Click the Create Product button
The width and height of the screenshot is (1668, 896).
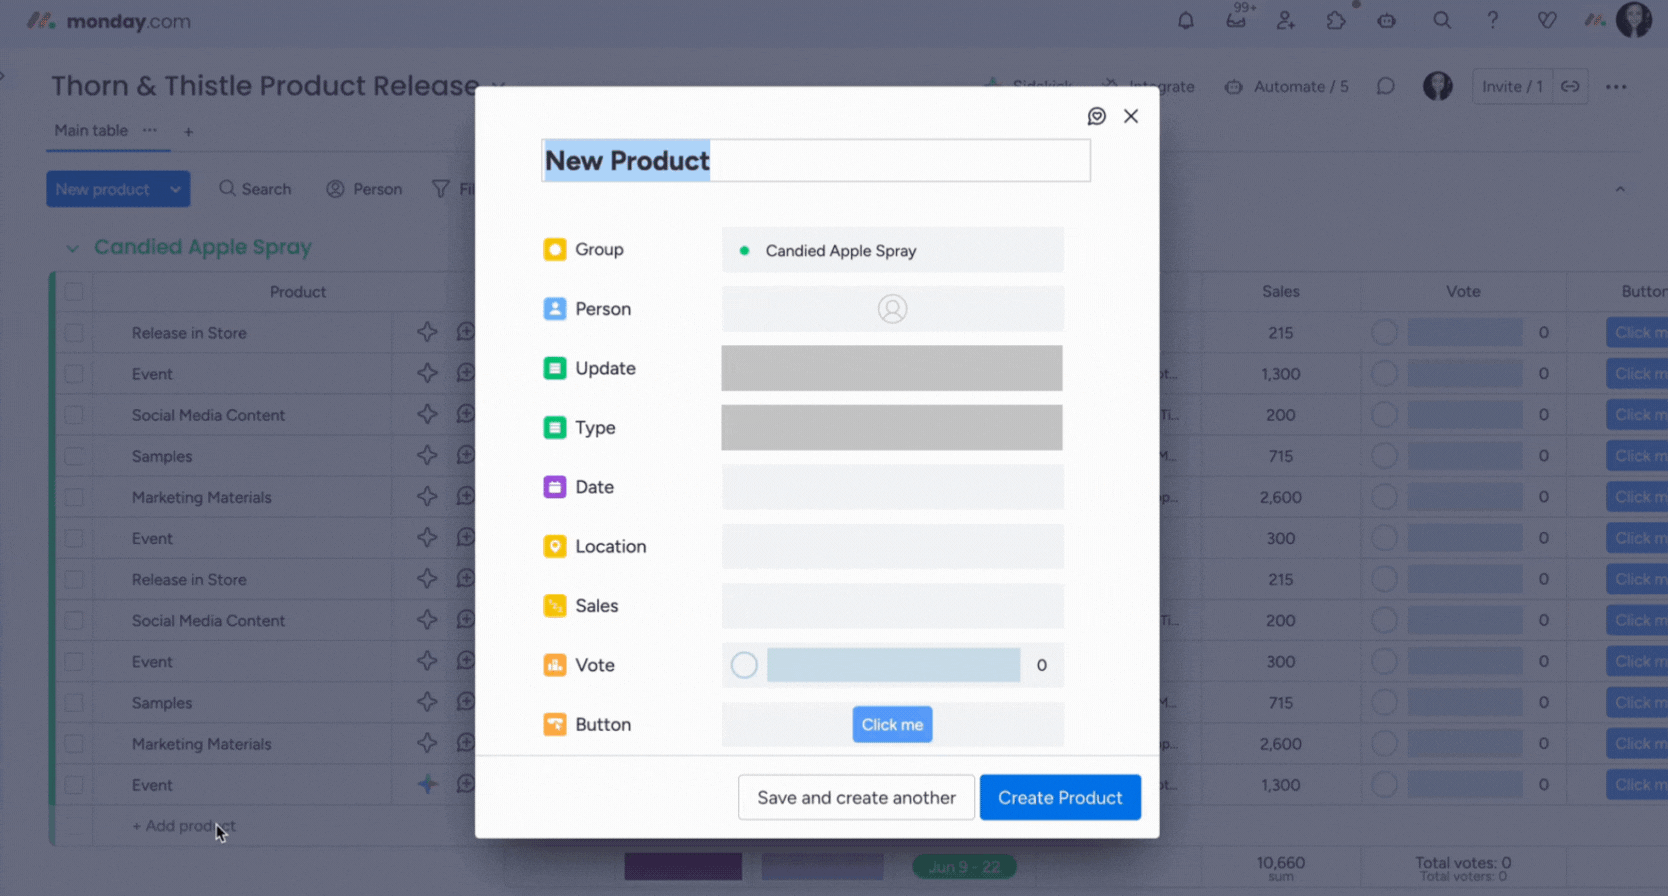pos(1059,798)
